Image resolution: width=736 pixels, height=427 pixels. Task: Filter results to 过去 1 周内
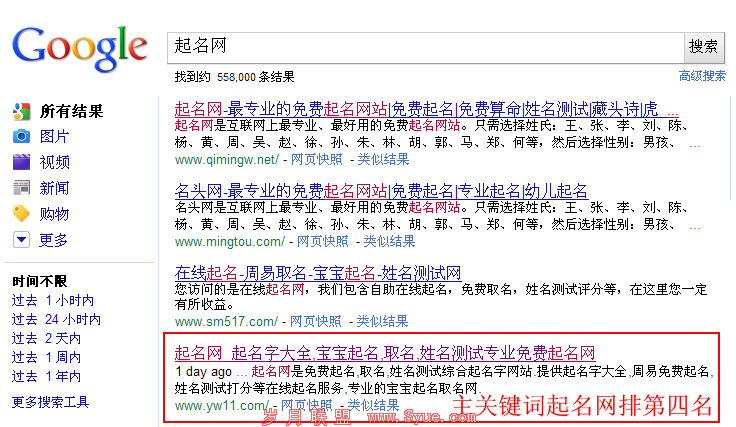point(46,358)
